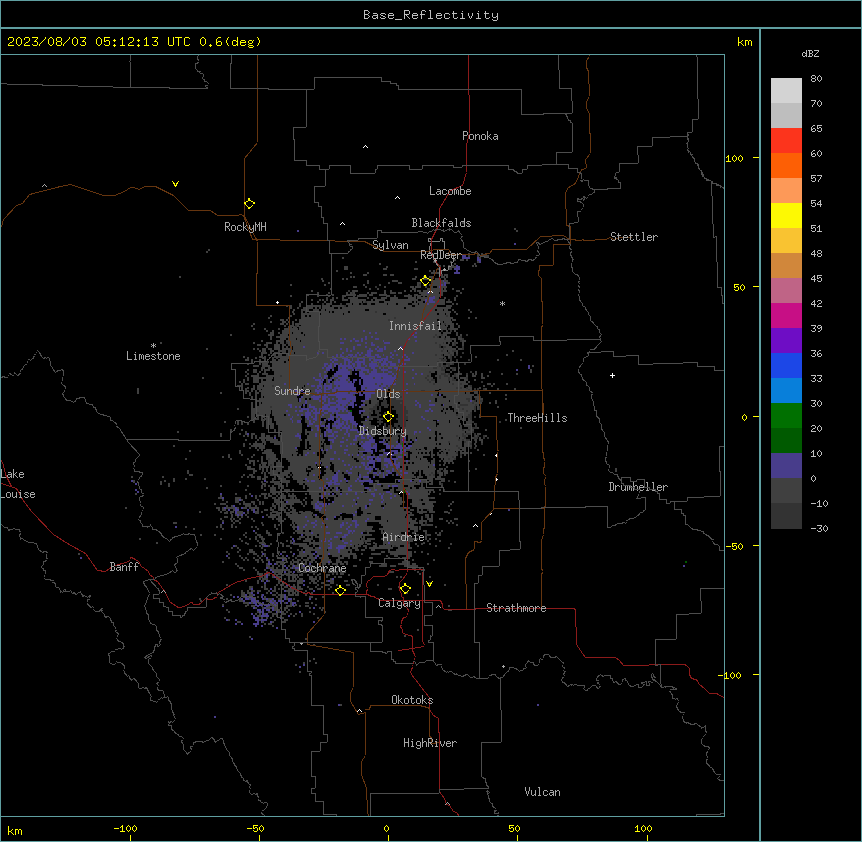Click the Strathmore city label
862x842 pixels.
click(516, 608)
